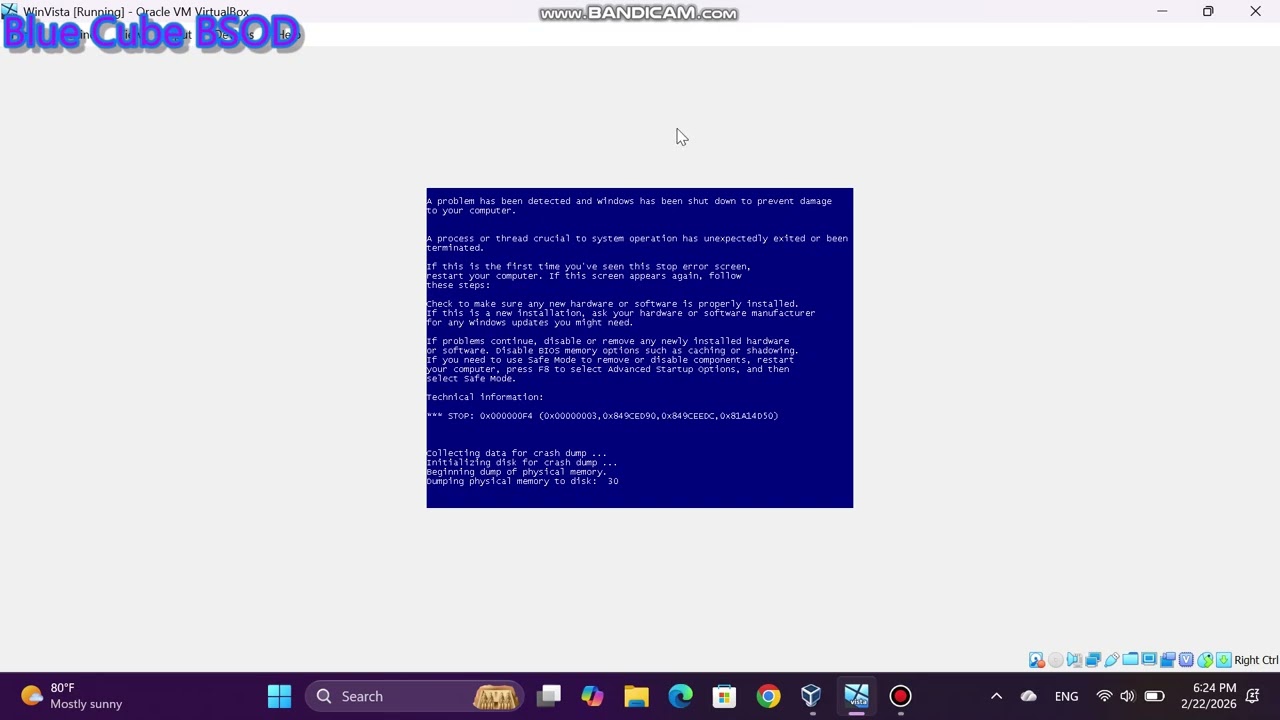The width and height of the screenshot is (1280, 720).
Task: Click the network adapter status icon
Action: pyautogui.click(x=1093, y=660)
